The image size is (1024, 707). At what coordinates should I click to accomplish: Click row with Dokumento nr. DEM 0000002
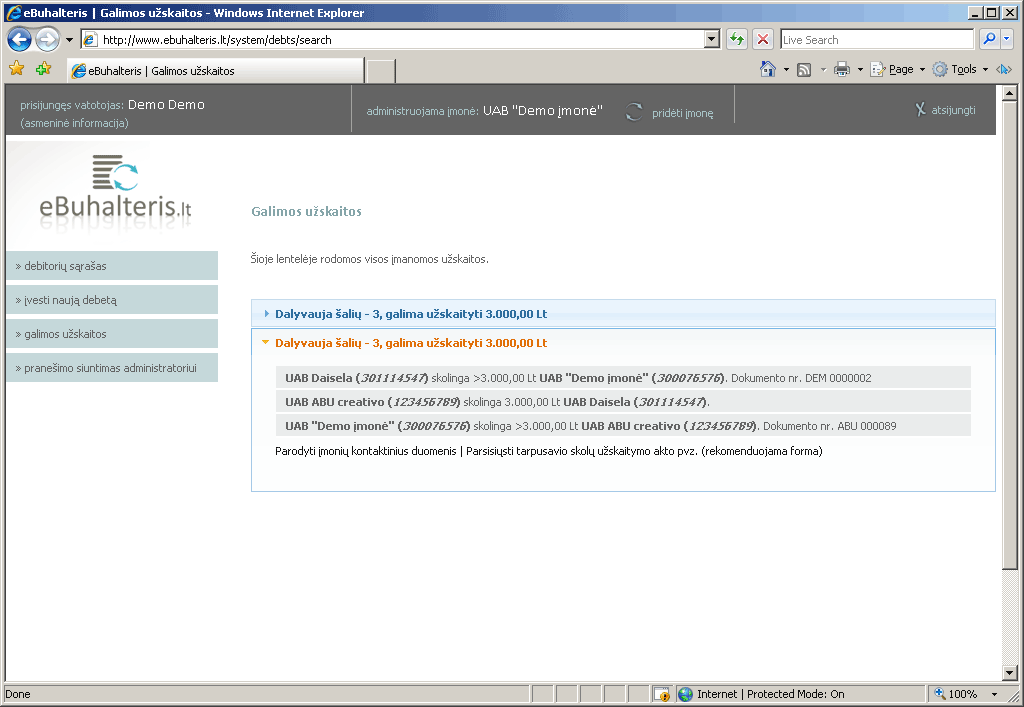(623, 377)
